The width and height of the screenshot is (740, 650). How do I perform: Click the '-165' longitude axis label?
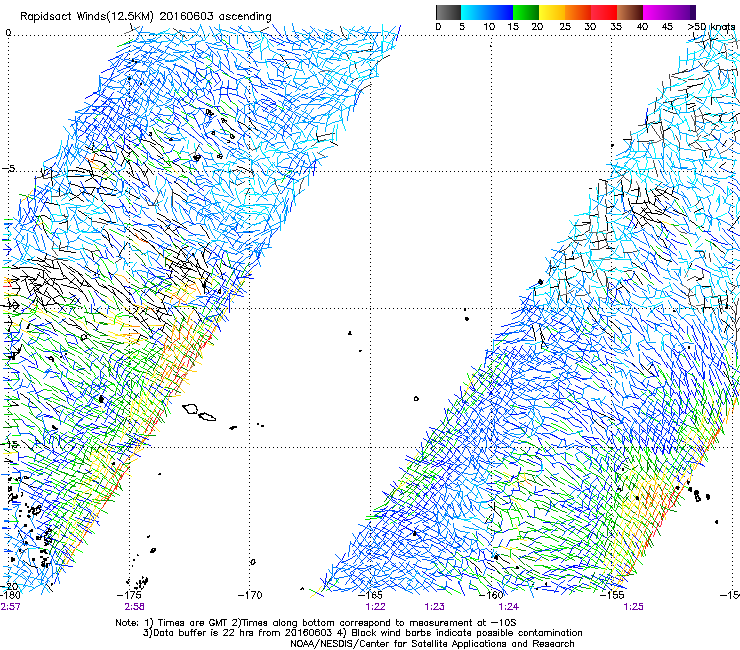[x=371, y=595]
